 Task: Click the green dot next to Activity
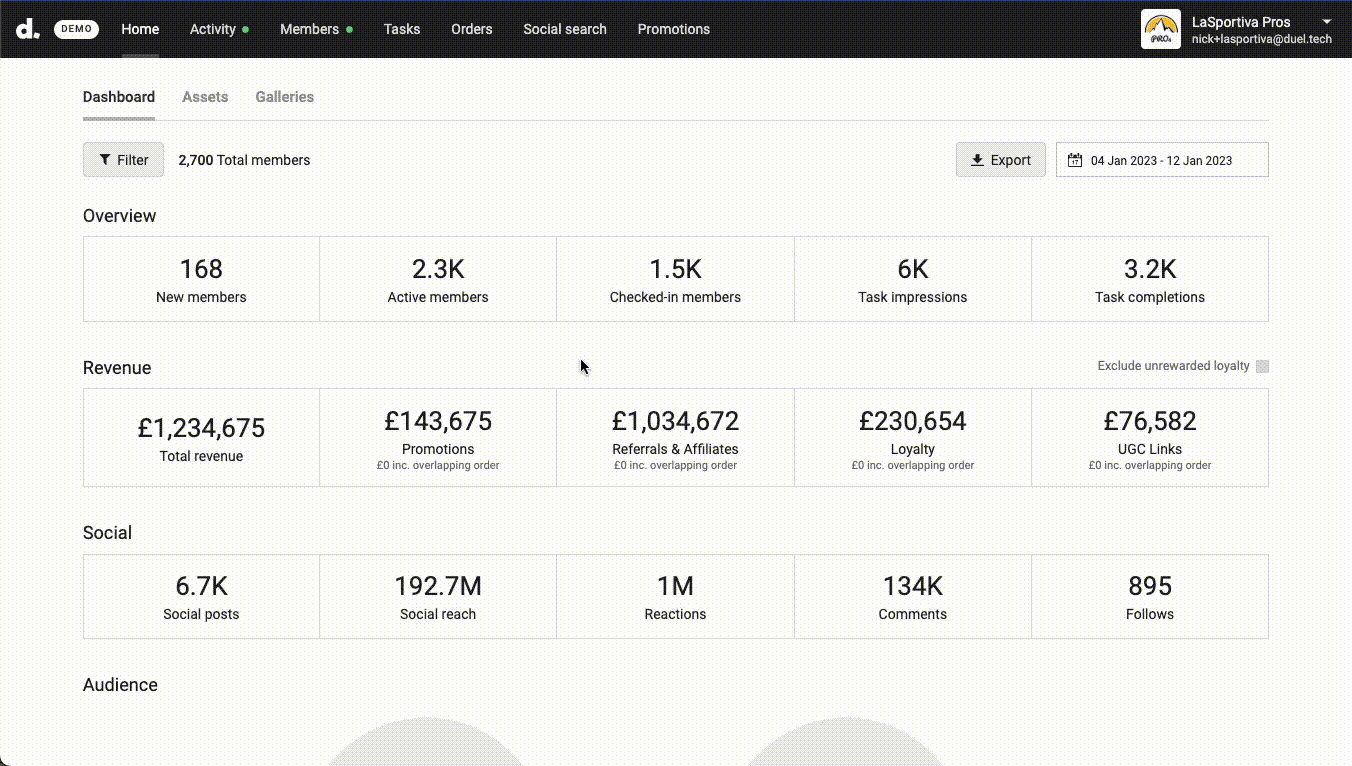coord(246,30)
